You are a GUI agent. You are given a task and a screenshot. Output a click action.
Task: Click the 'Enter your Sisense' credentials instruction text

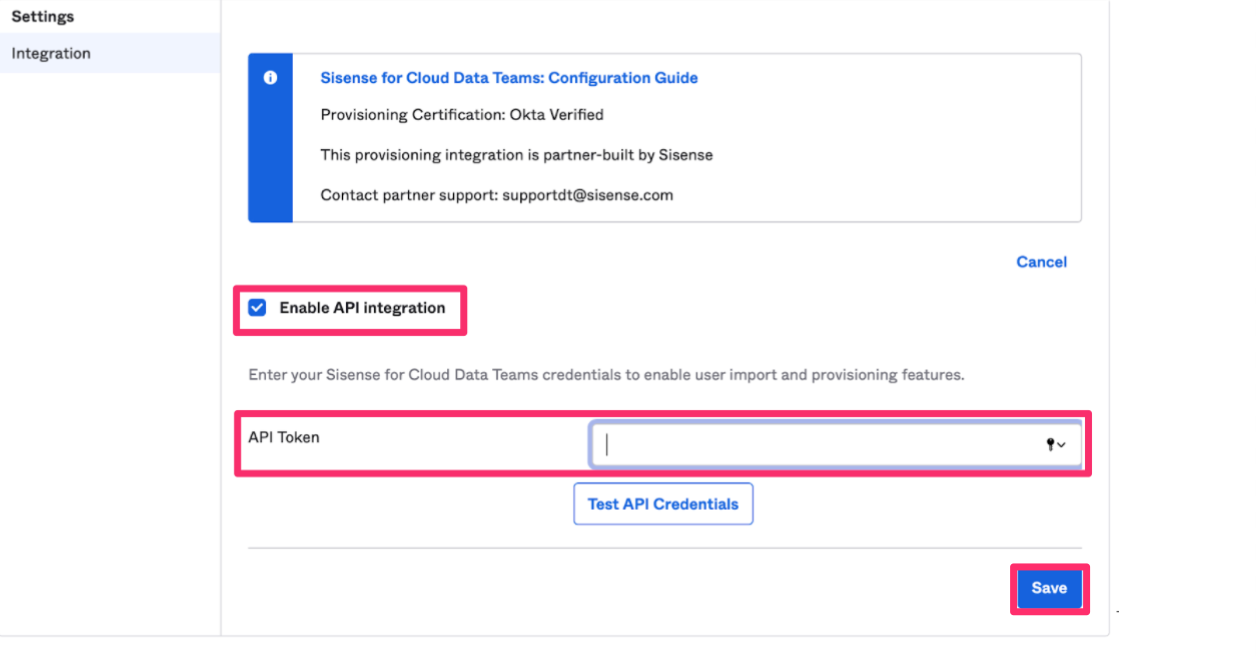tap(606, 376)
